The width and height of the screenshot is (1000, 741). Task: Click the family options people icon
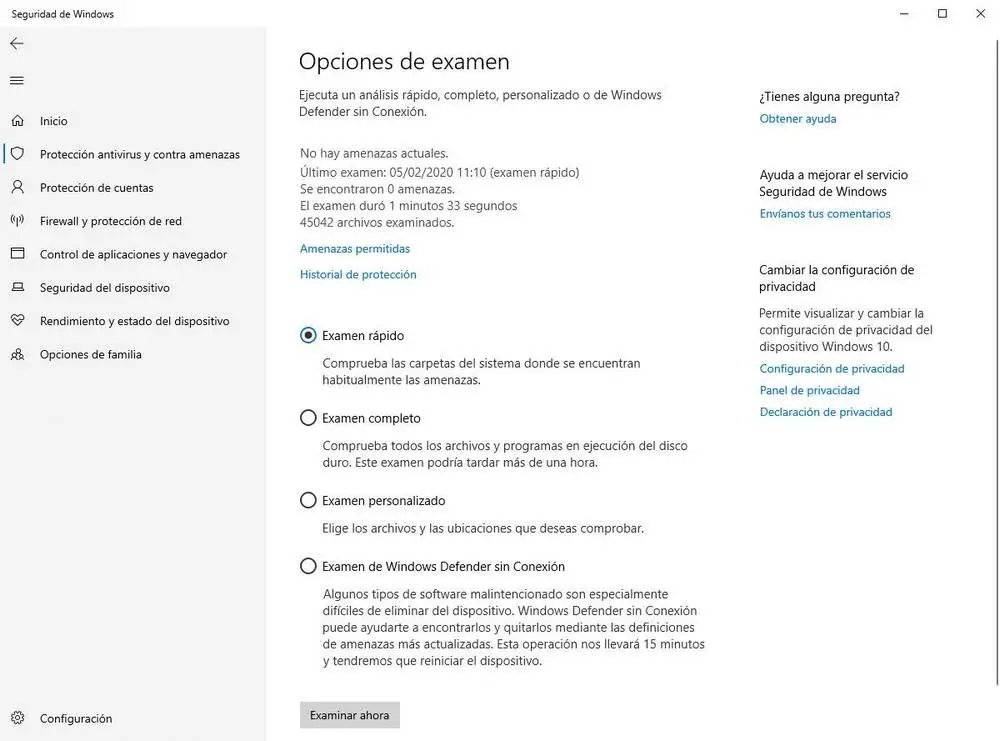(x=18, y=354)
